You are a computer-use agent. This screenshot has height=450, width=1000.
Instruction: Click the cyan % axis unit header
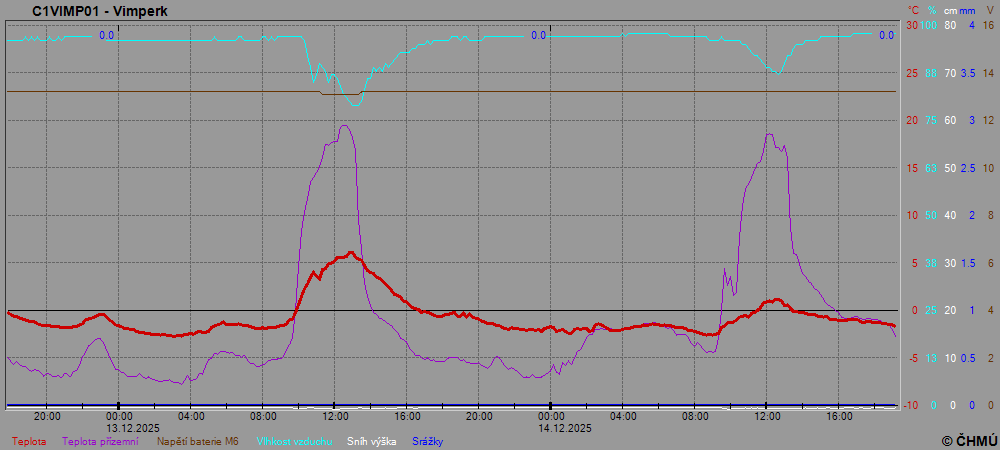(931, 10)
